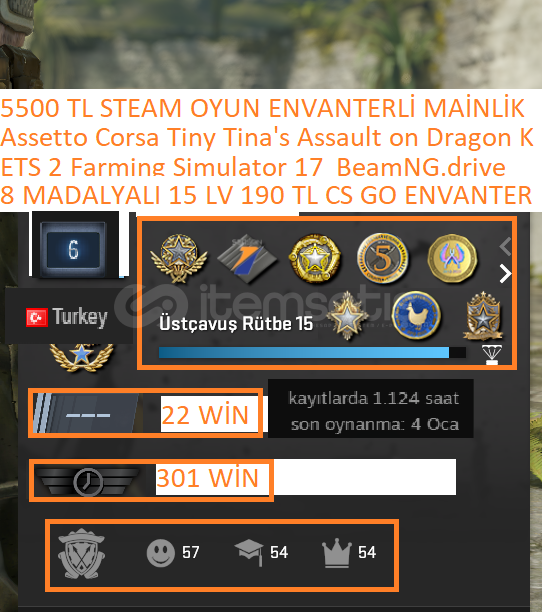Viewport: 542px width, 612px height.
Task: Select the grey diamond pin with blue 7
Action: (x=247, y=258)
